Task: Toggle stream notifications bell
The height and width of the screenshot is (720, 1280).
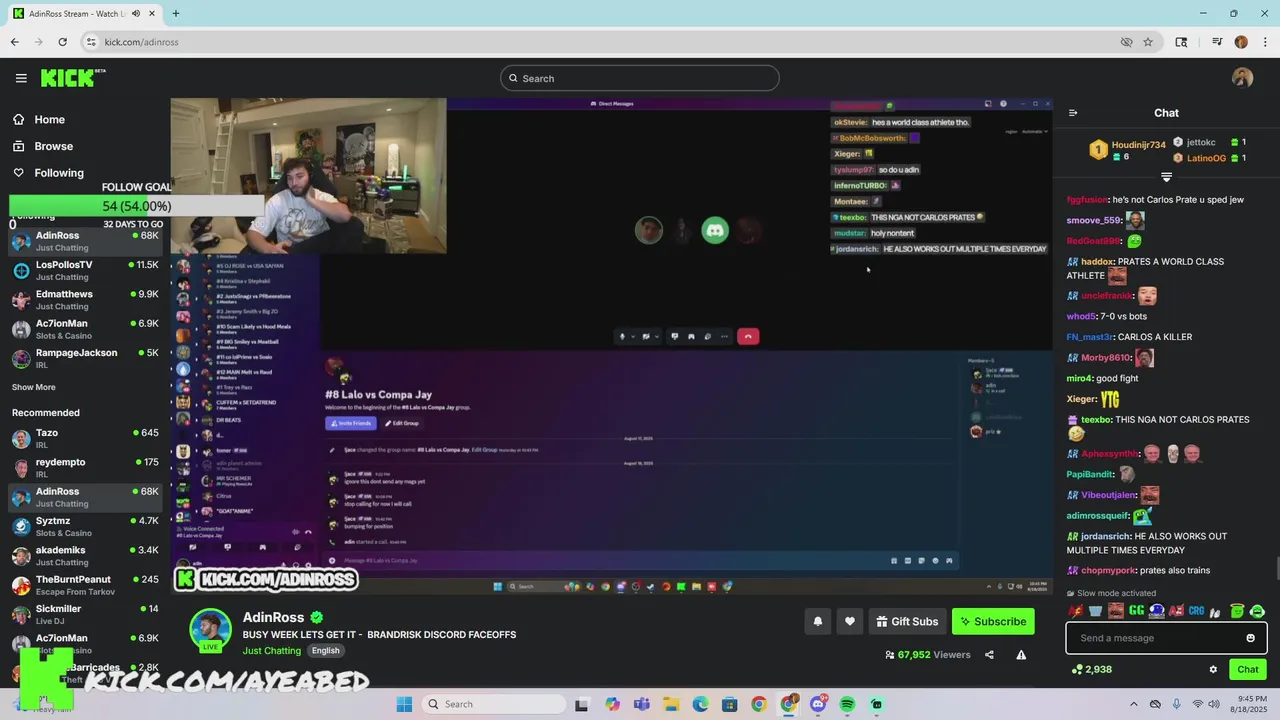Action: click(817, 621)
